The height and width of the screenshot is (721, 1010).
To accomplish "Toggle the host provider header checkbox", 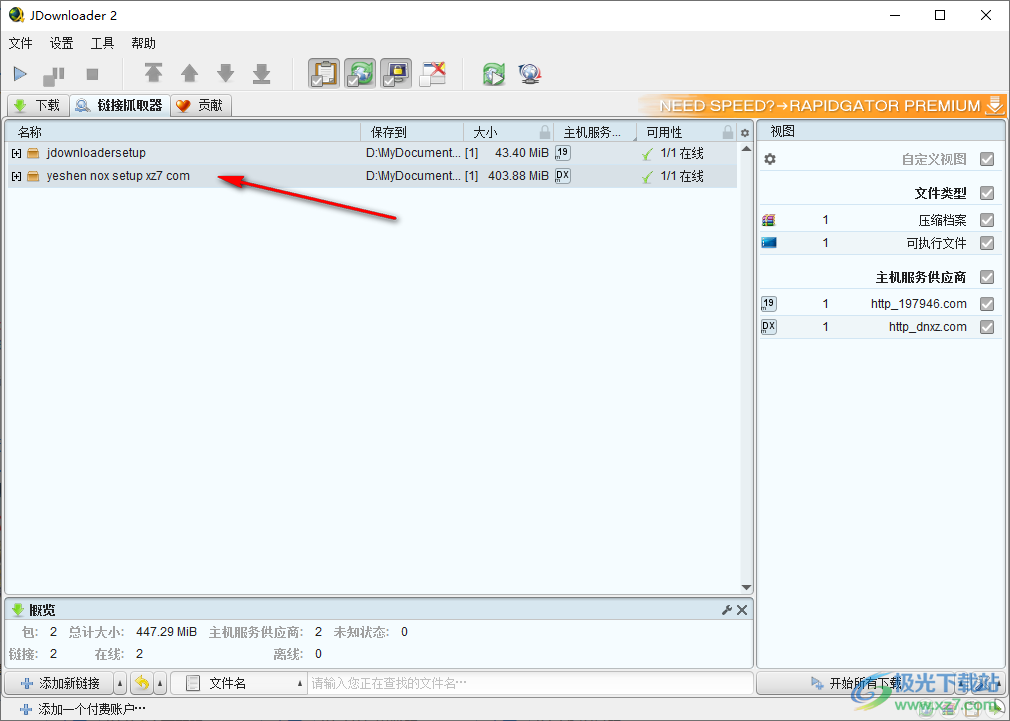I will point(987,277).
